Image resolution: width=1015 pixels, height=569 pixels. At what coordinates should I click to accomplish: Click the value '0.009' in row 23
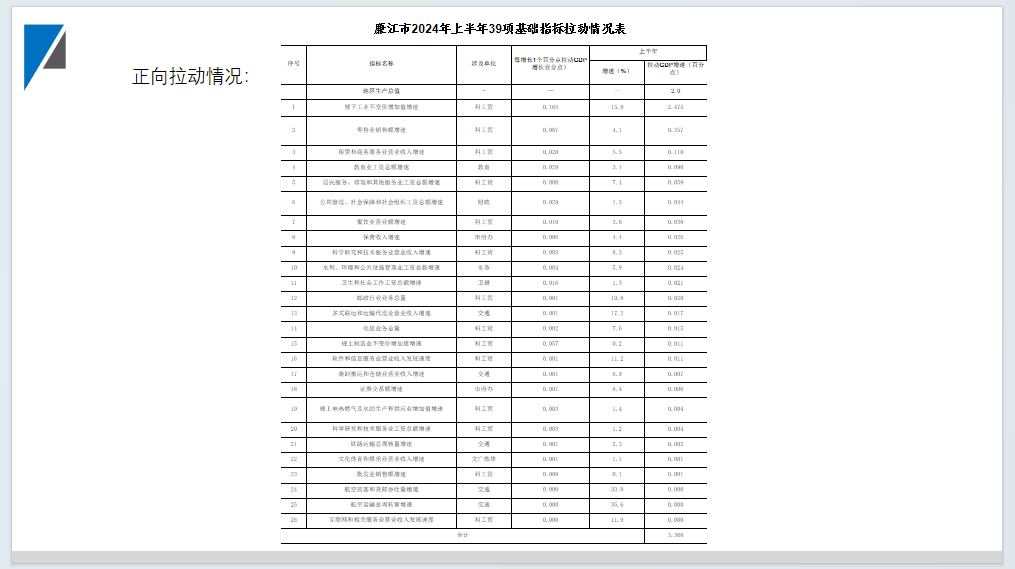point(550,474)
